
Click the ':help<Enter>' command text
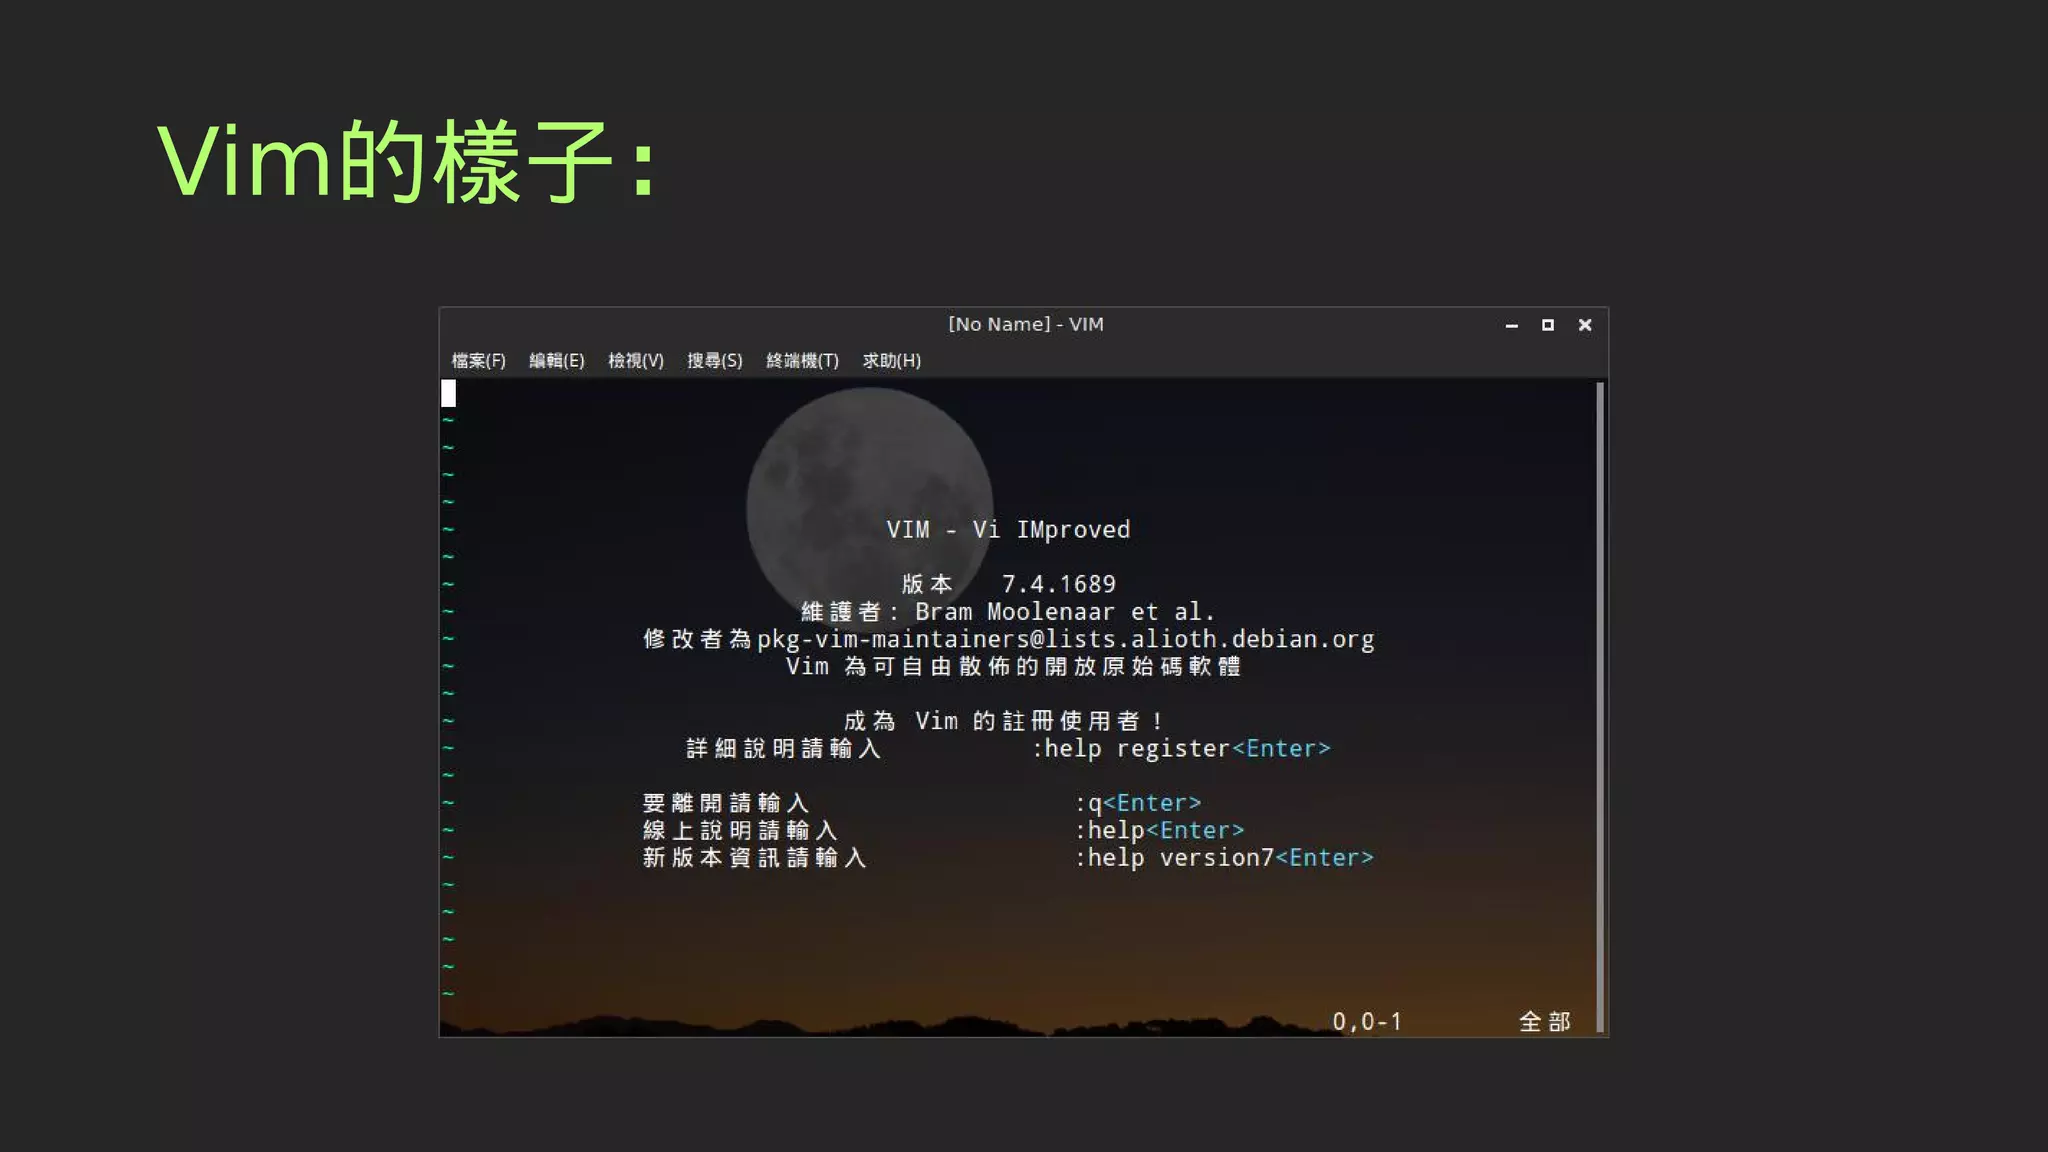point(1159,830)
